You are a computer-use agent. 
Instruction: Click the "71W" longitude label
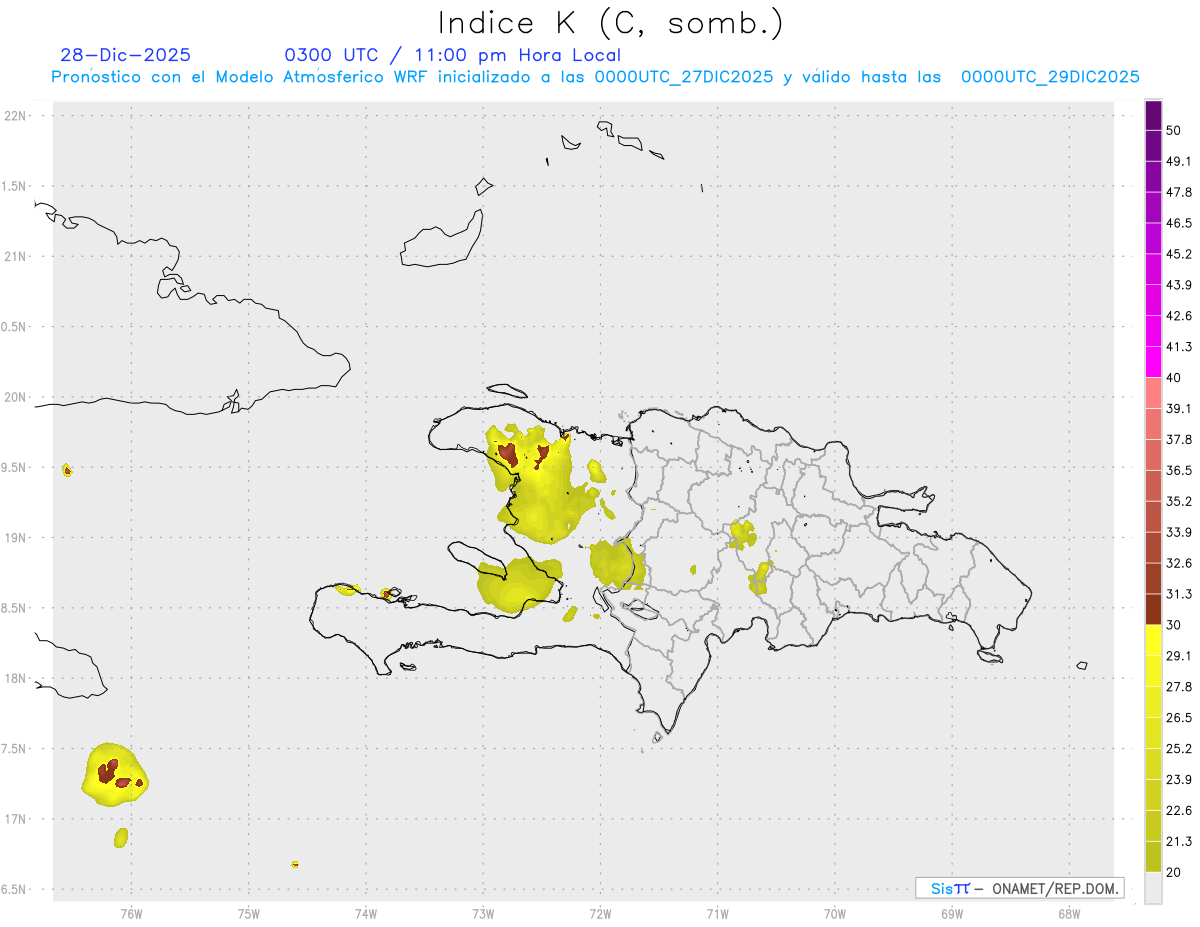[x=717, y=913]
